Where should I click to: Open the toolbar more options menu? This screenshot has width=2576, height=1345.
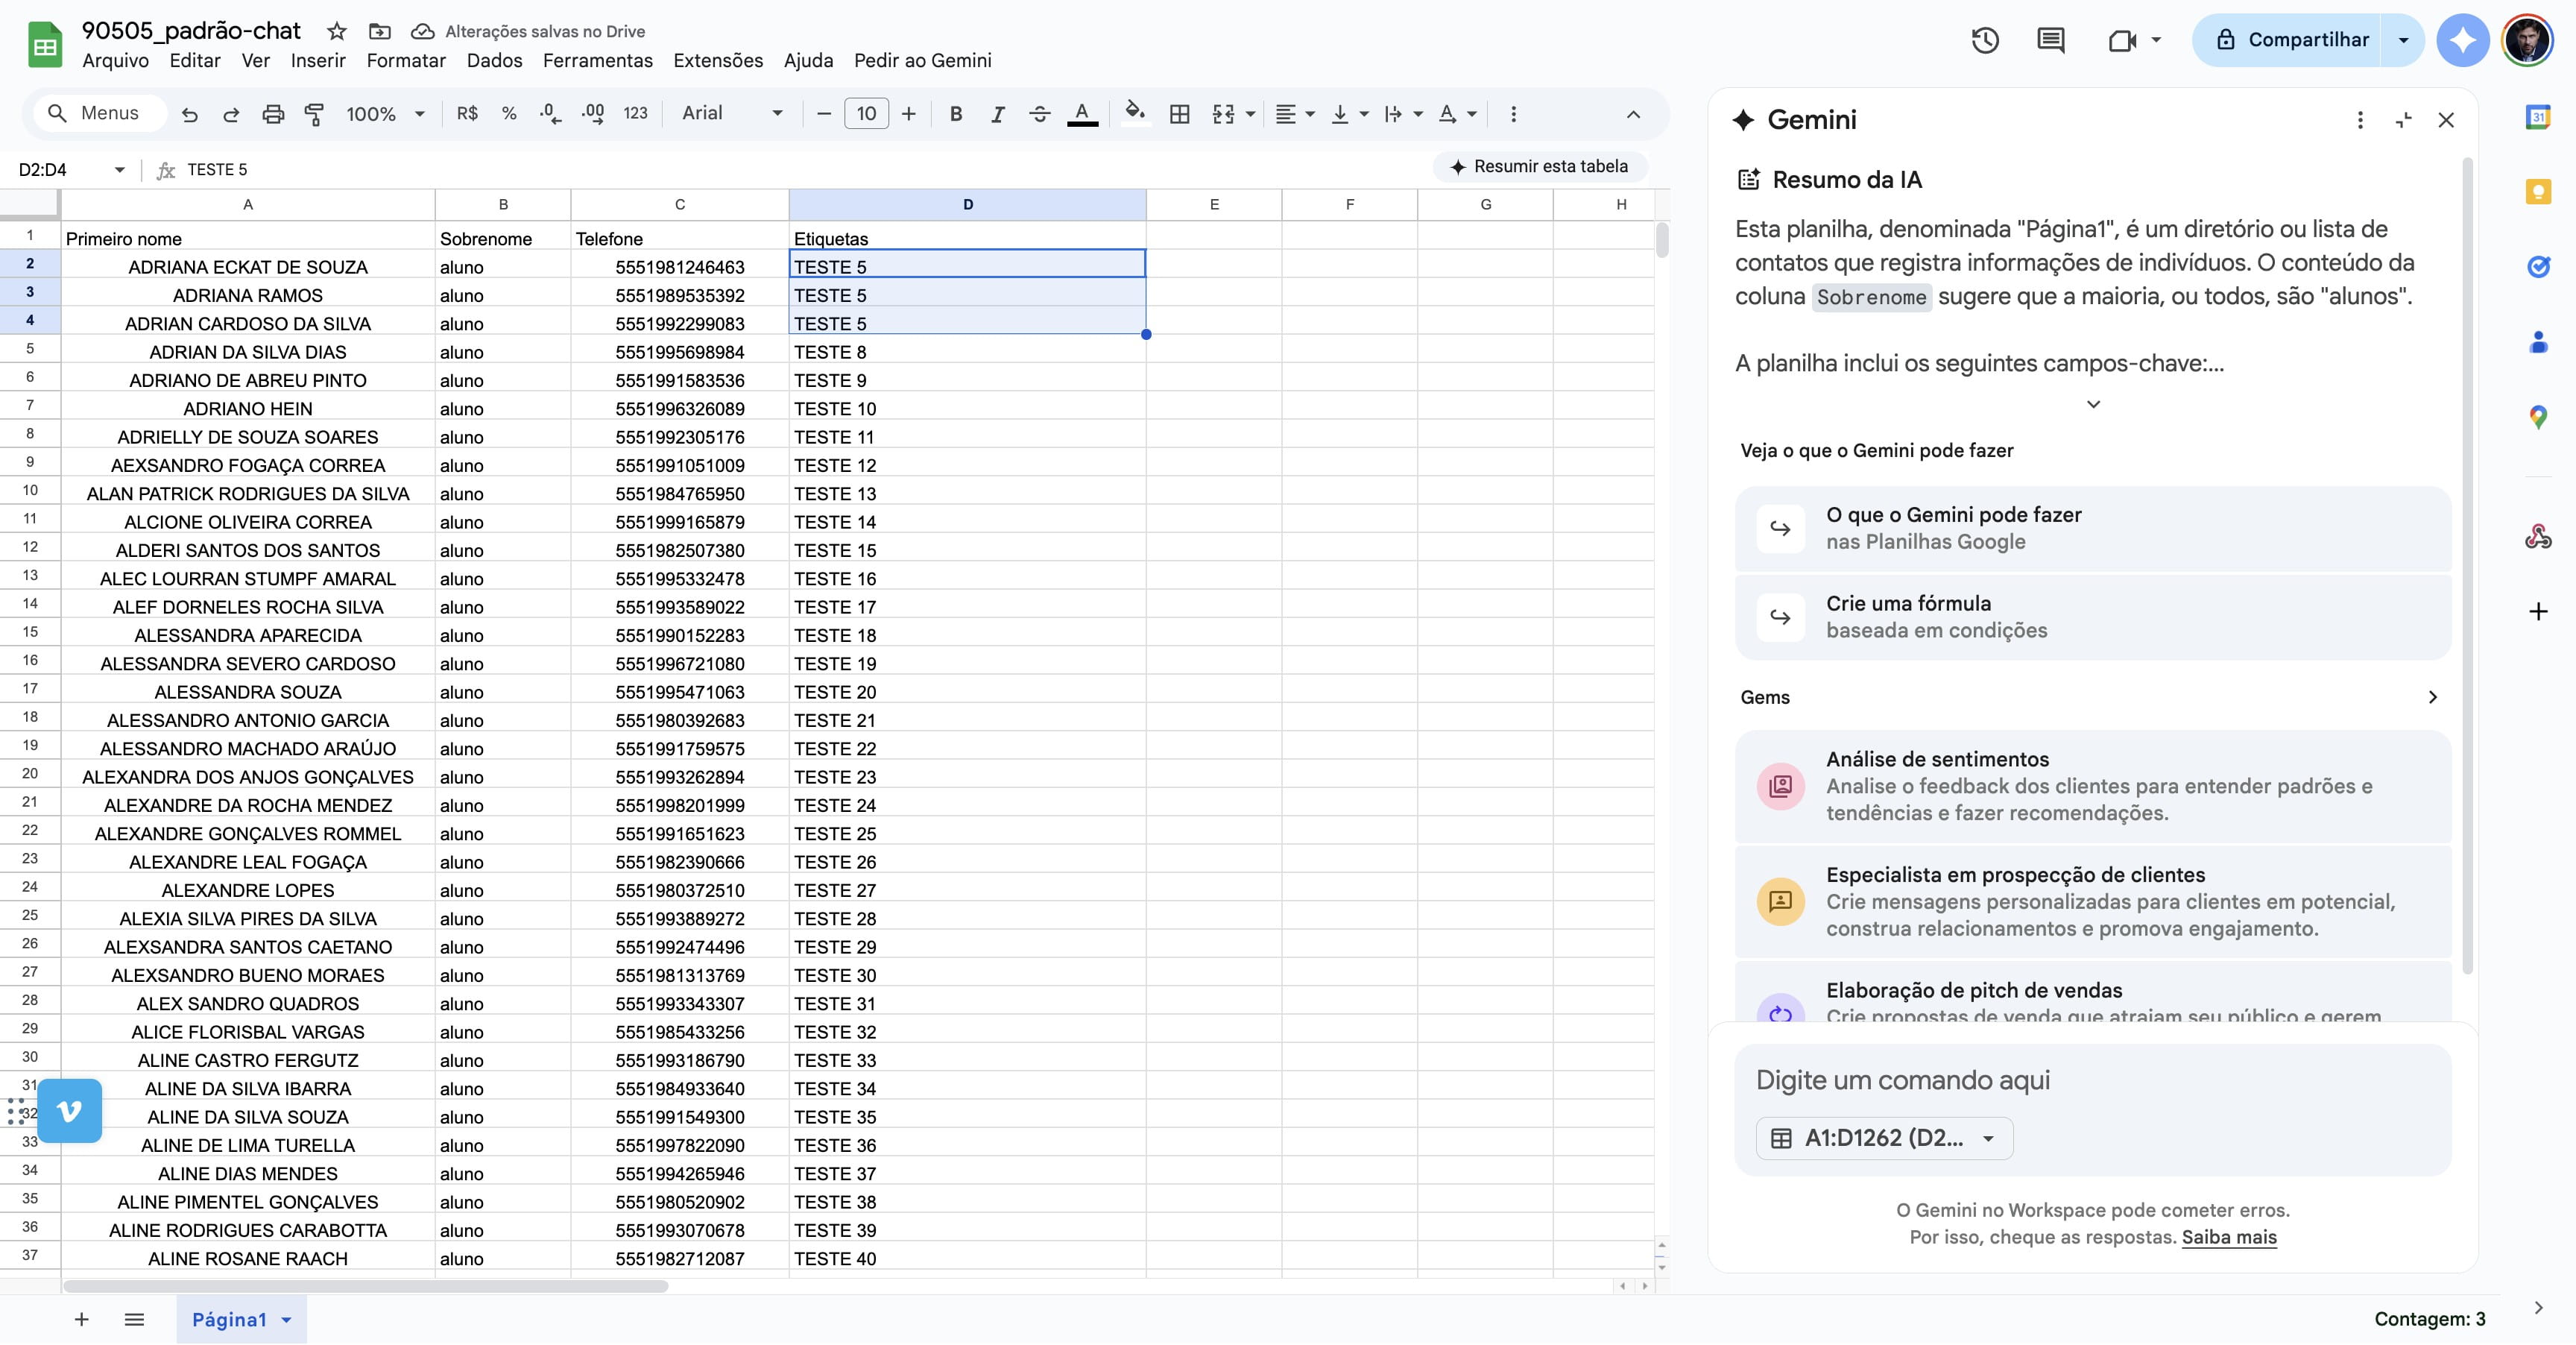pos(1513,114)
